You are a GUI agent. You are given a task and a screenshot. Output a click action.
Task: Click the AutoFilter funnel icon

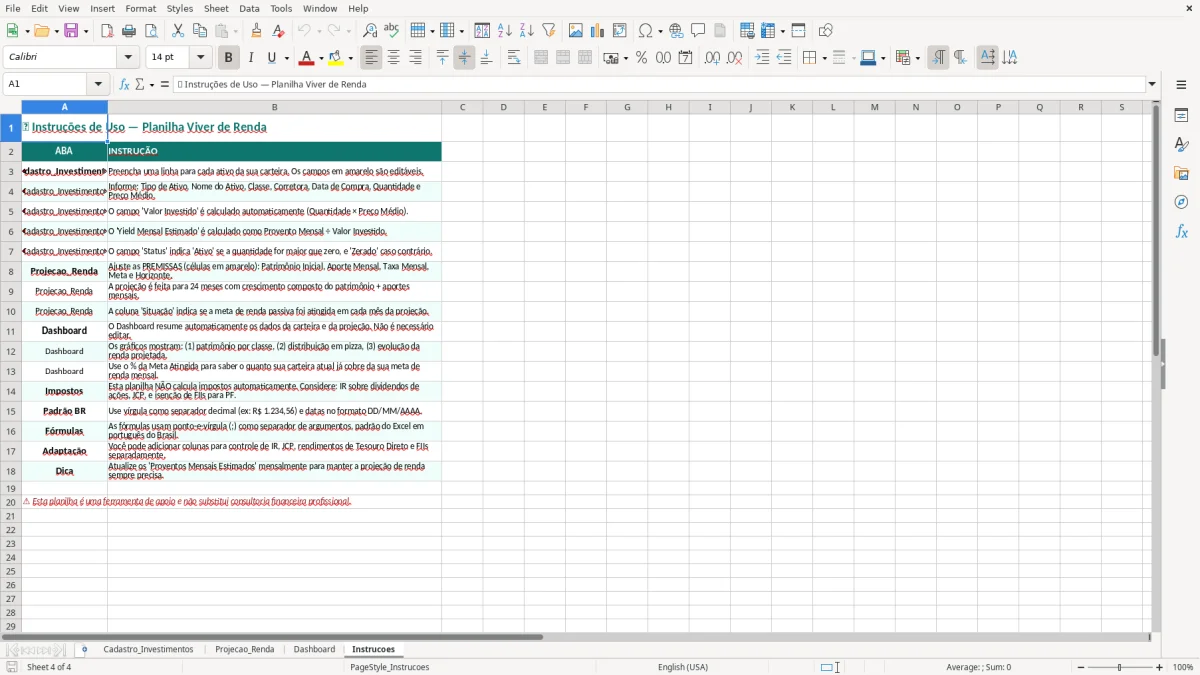tap(548, 31)
